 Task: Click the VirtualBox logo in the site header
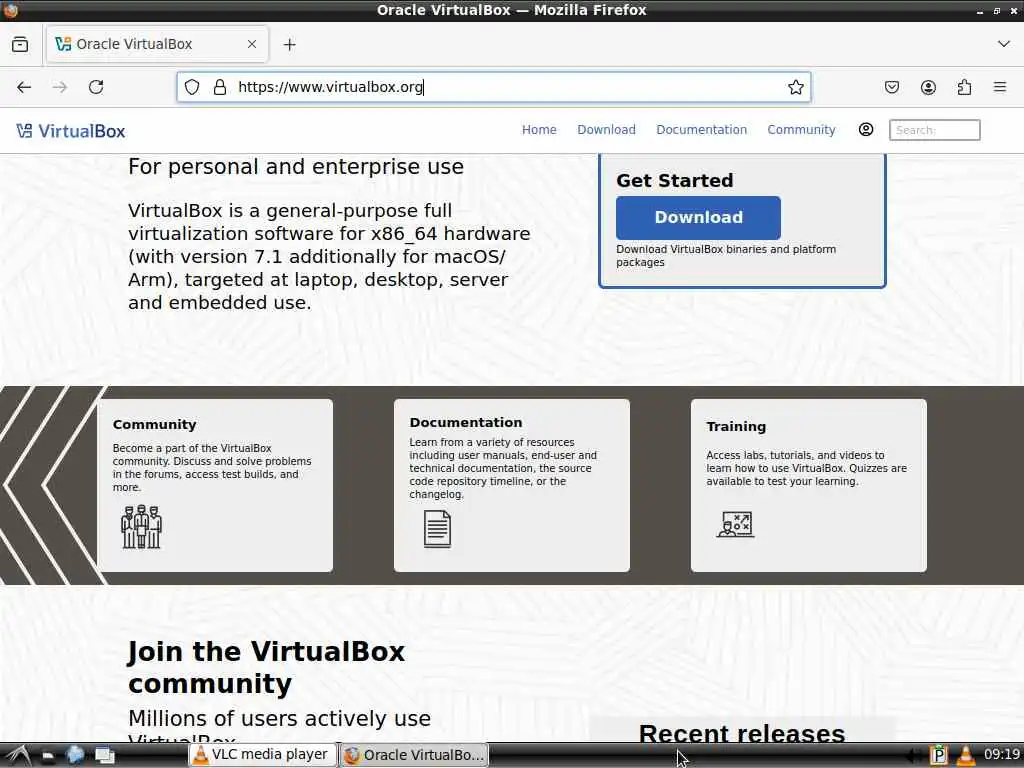coord(71,131)
